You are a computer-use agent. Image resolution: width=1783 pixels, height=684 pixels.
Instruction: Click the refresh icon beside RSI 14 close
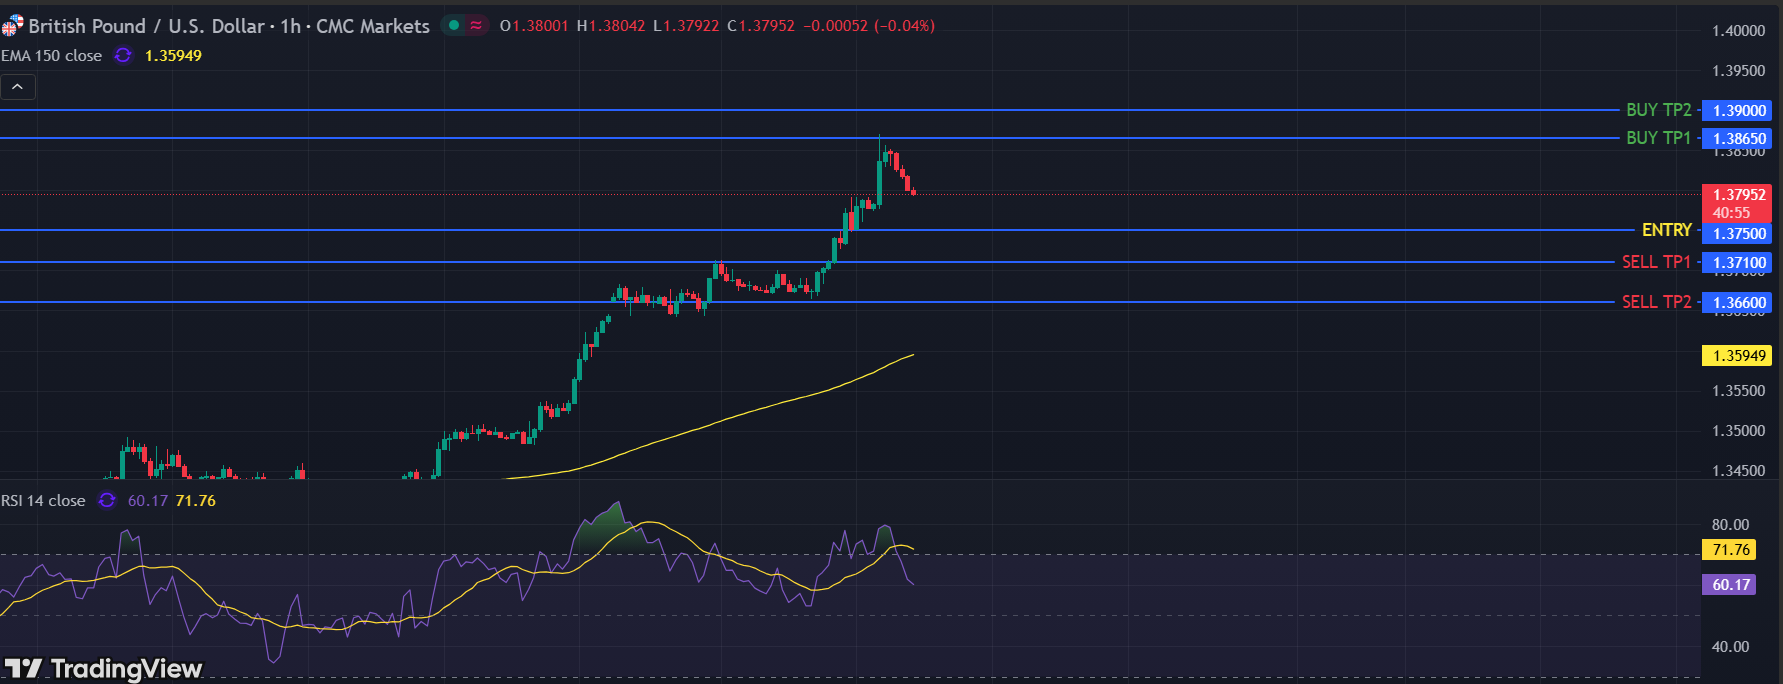107,501
